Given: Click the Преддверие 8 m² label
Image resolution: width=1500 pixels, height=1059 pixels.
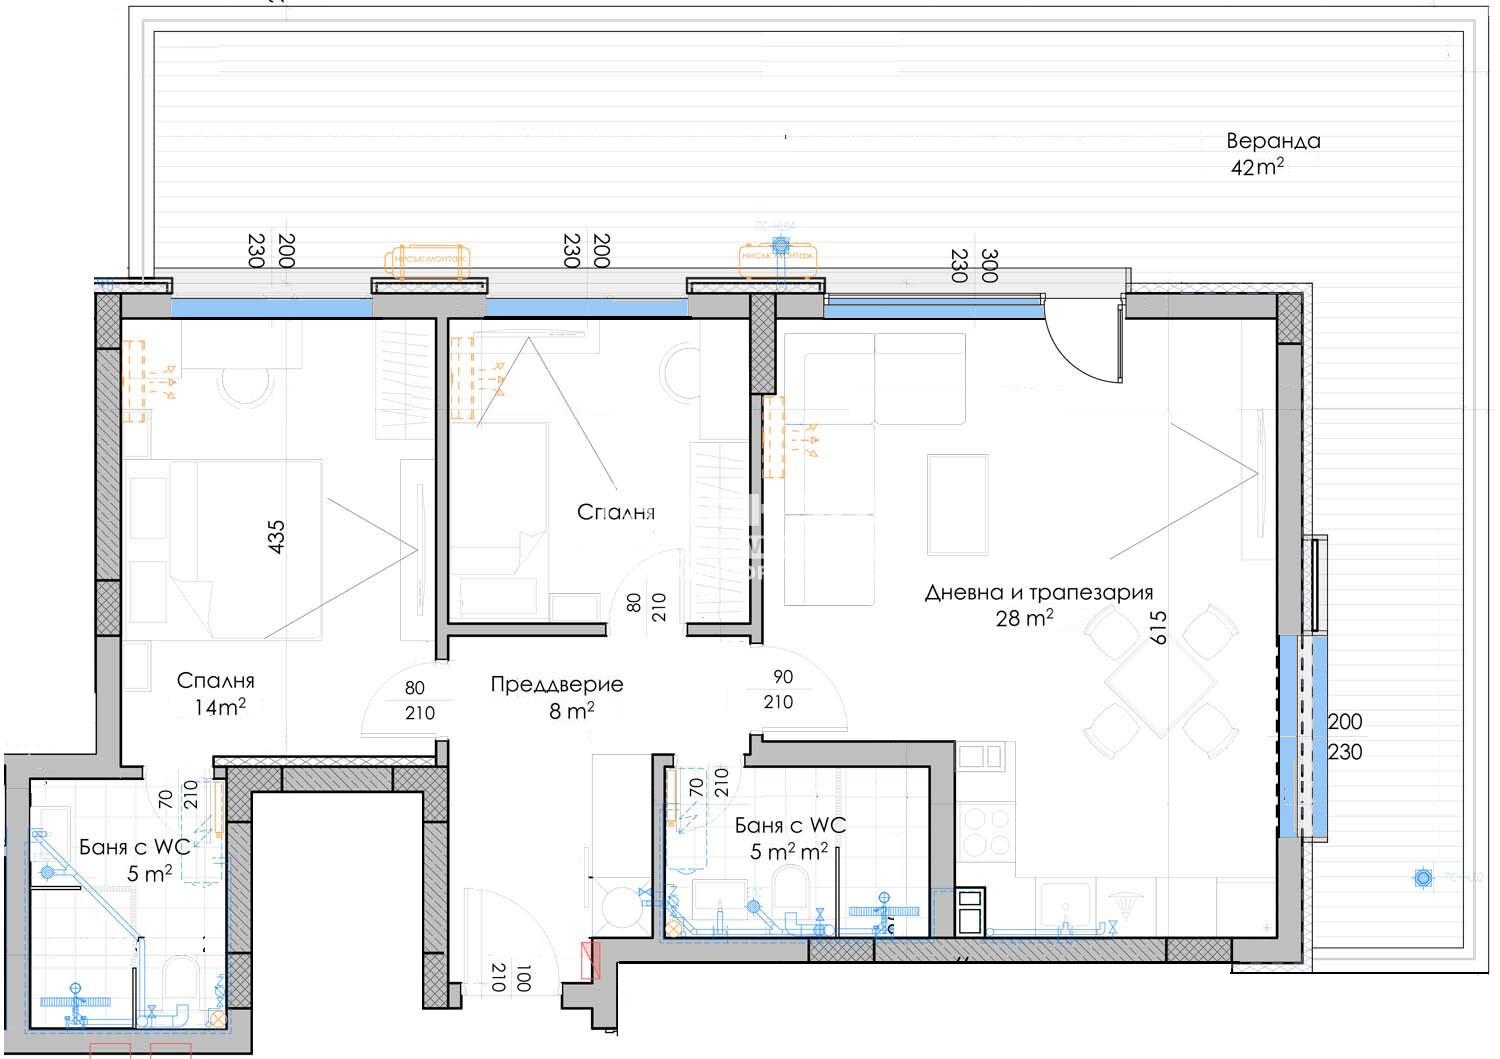Looking at the screenshot, I should pos(557,697).
